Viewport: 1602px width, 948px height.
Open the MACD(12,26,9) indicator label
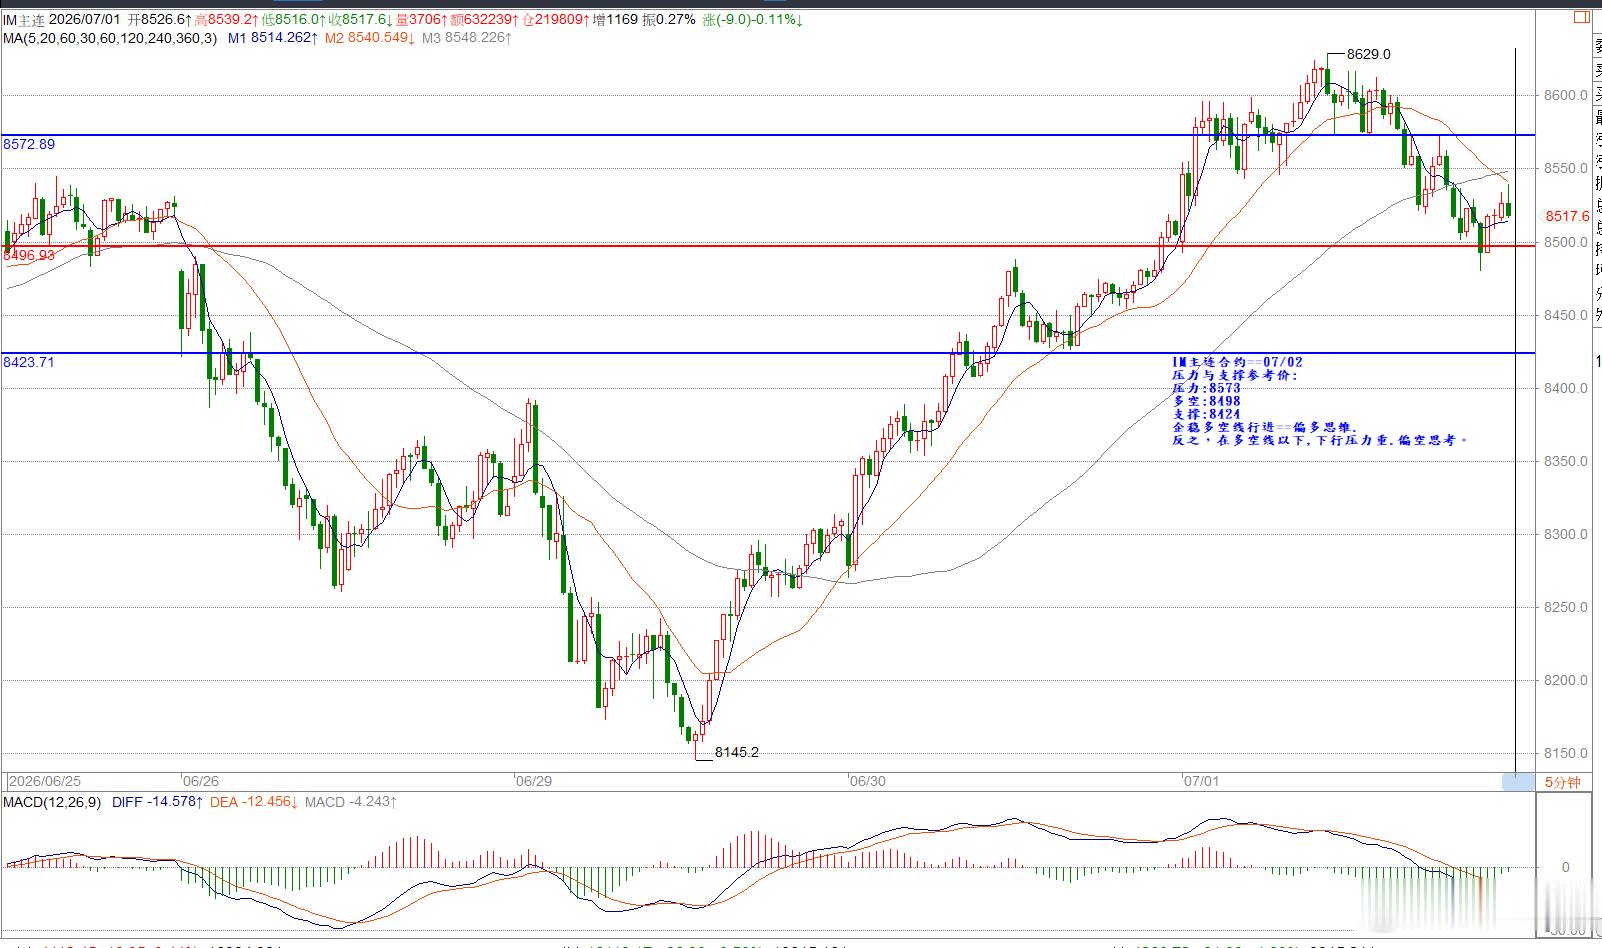52,802
